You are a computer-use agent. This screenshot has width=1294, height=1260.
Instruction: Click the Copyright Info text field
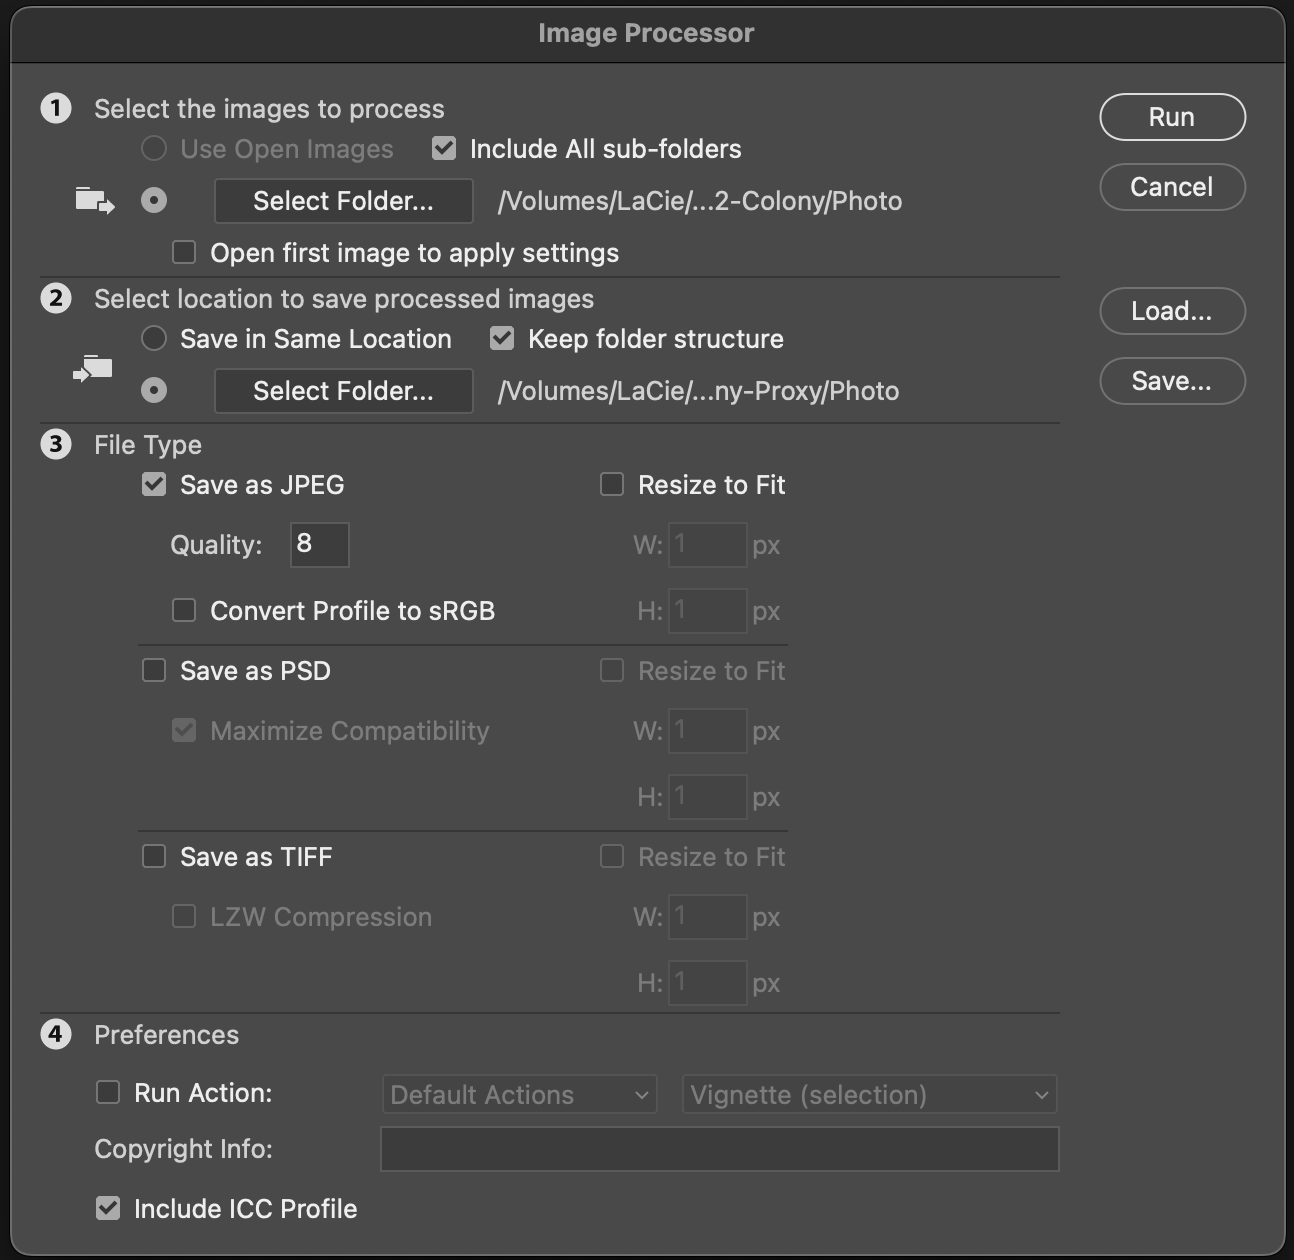point(718,1149)
